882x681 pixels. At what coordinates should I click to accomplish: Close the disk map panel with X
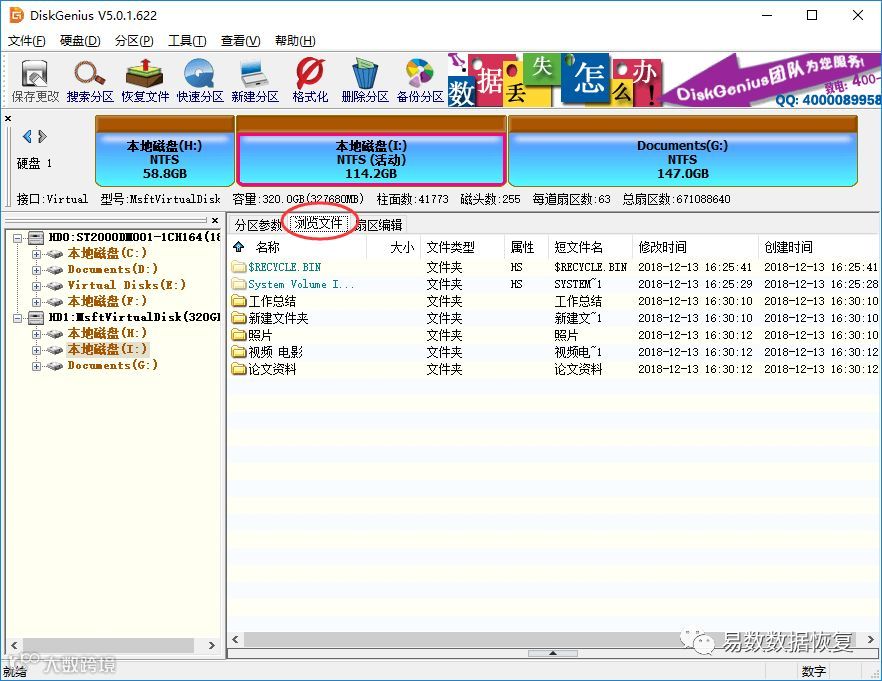point(8,119)
